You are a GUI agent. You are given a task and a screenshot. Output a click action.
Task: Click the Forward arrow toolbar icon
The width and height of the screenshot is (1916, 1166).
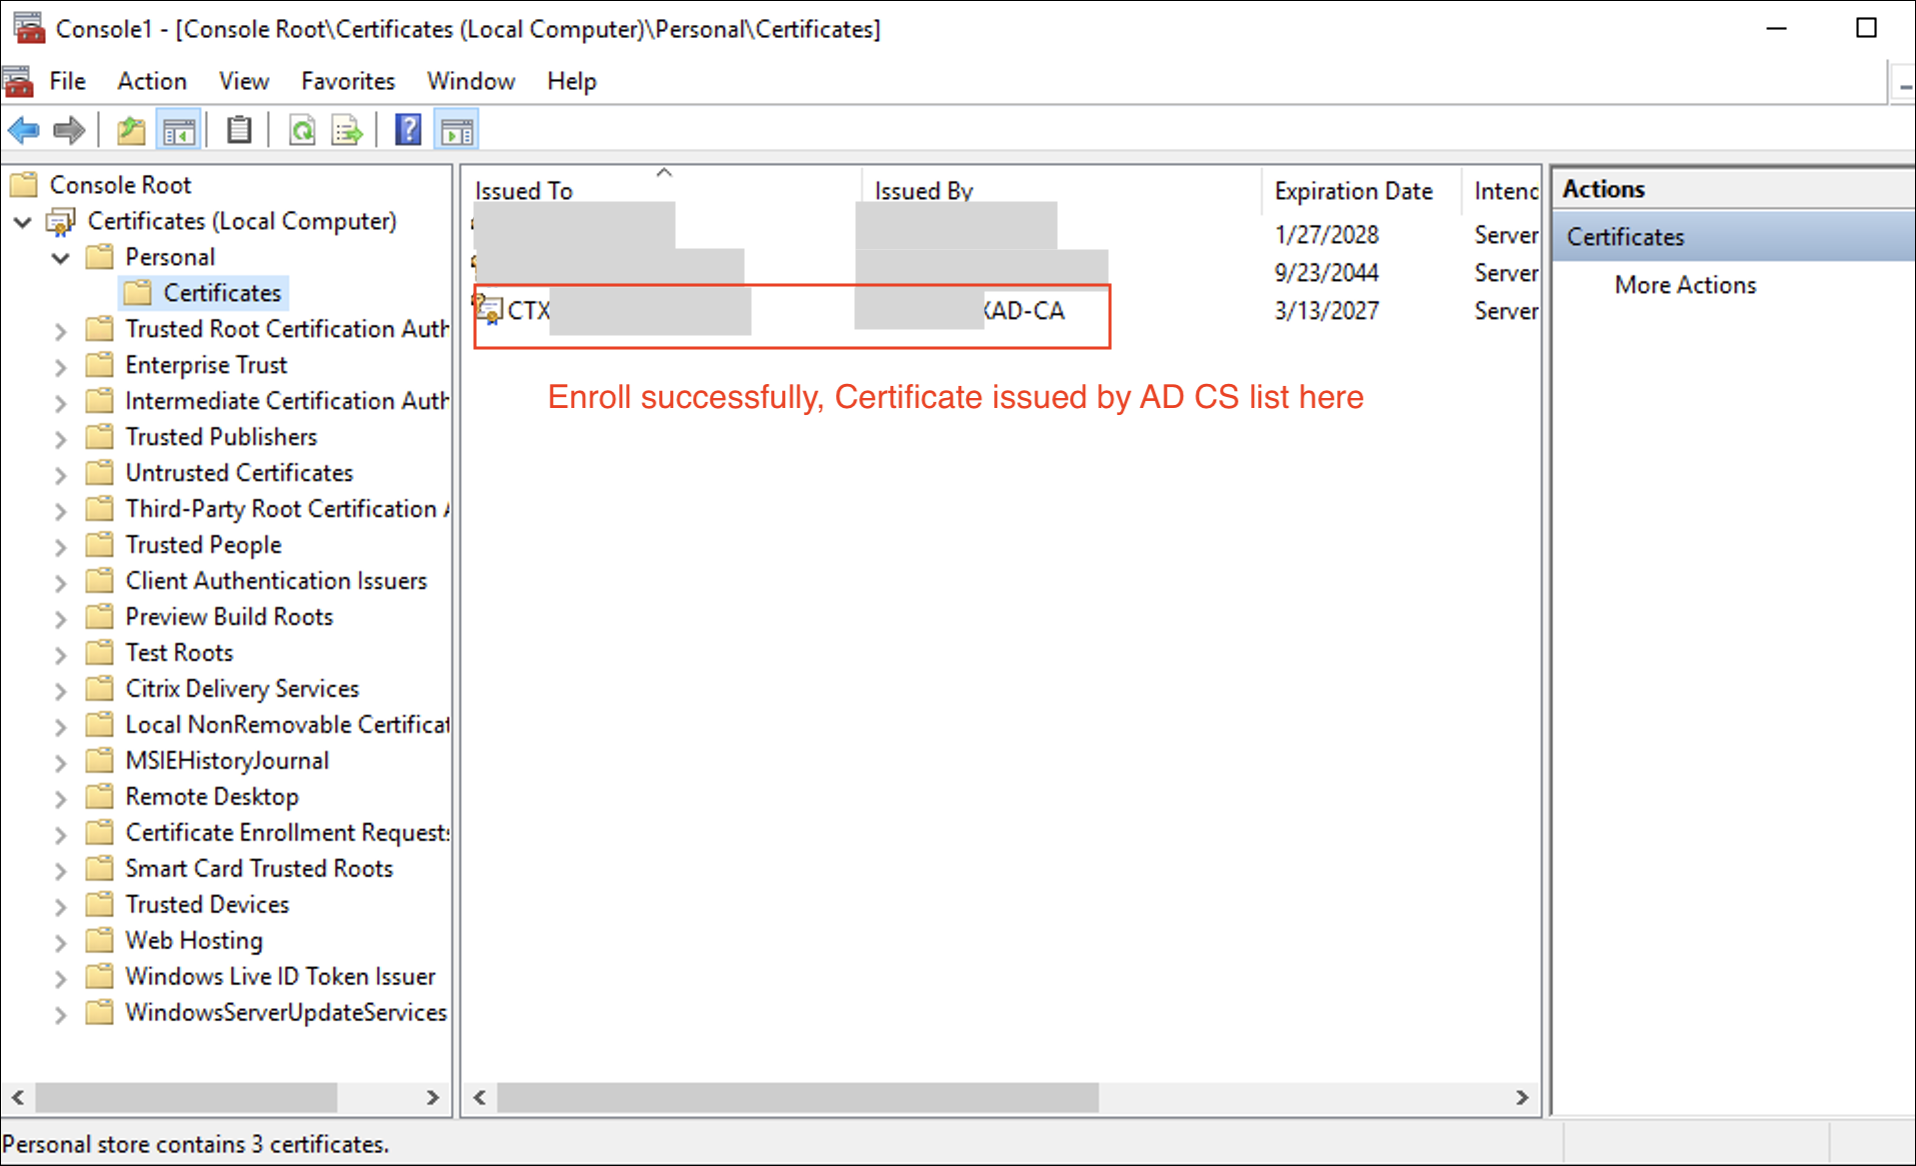coord(69,130)
